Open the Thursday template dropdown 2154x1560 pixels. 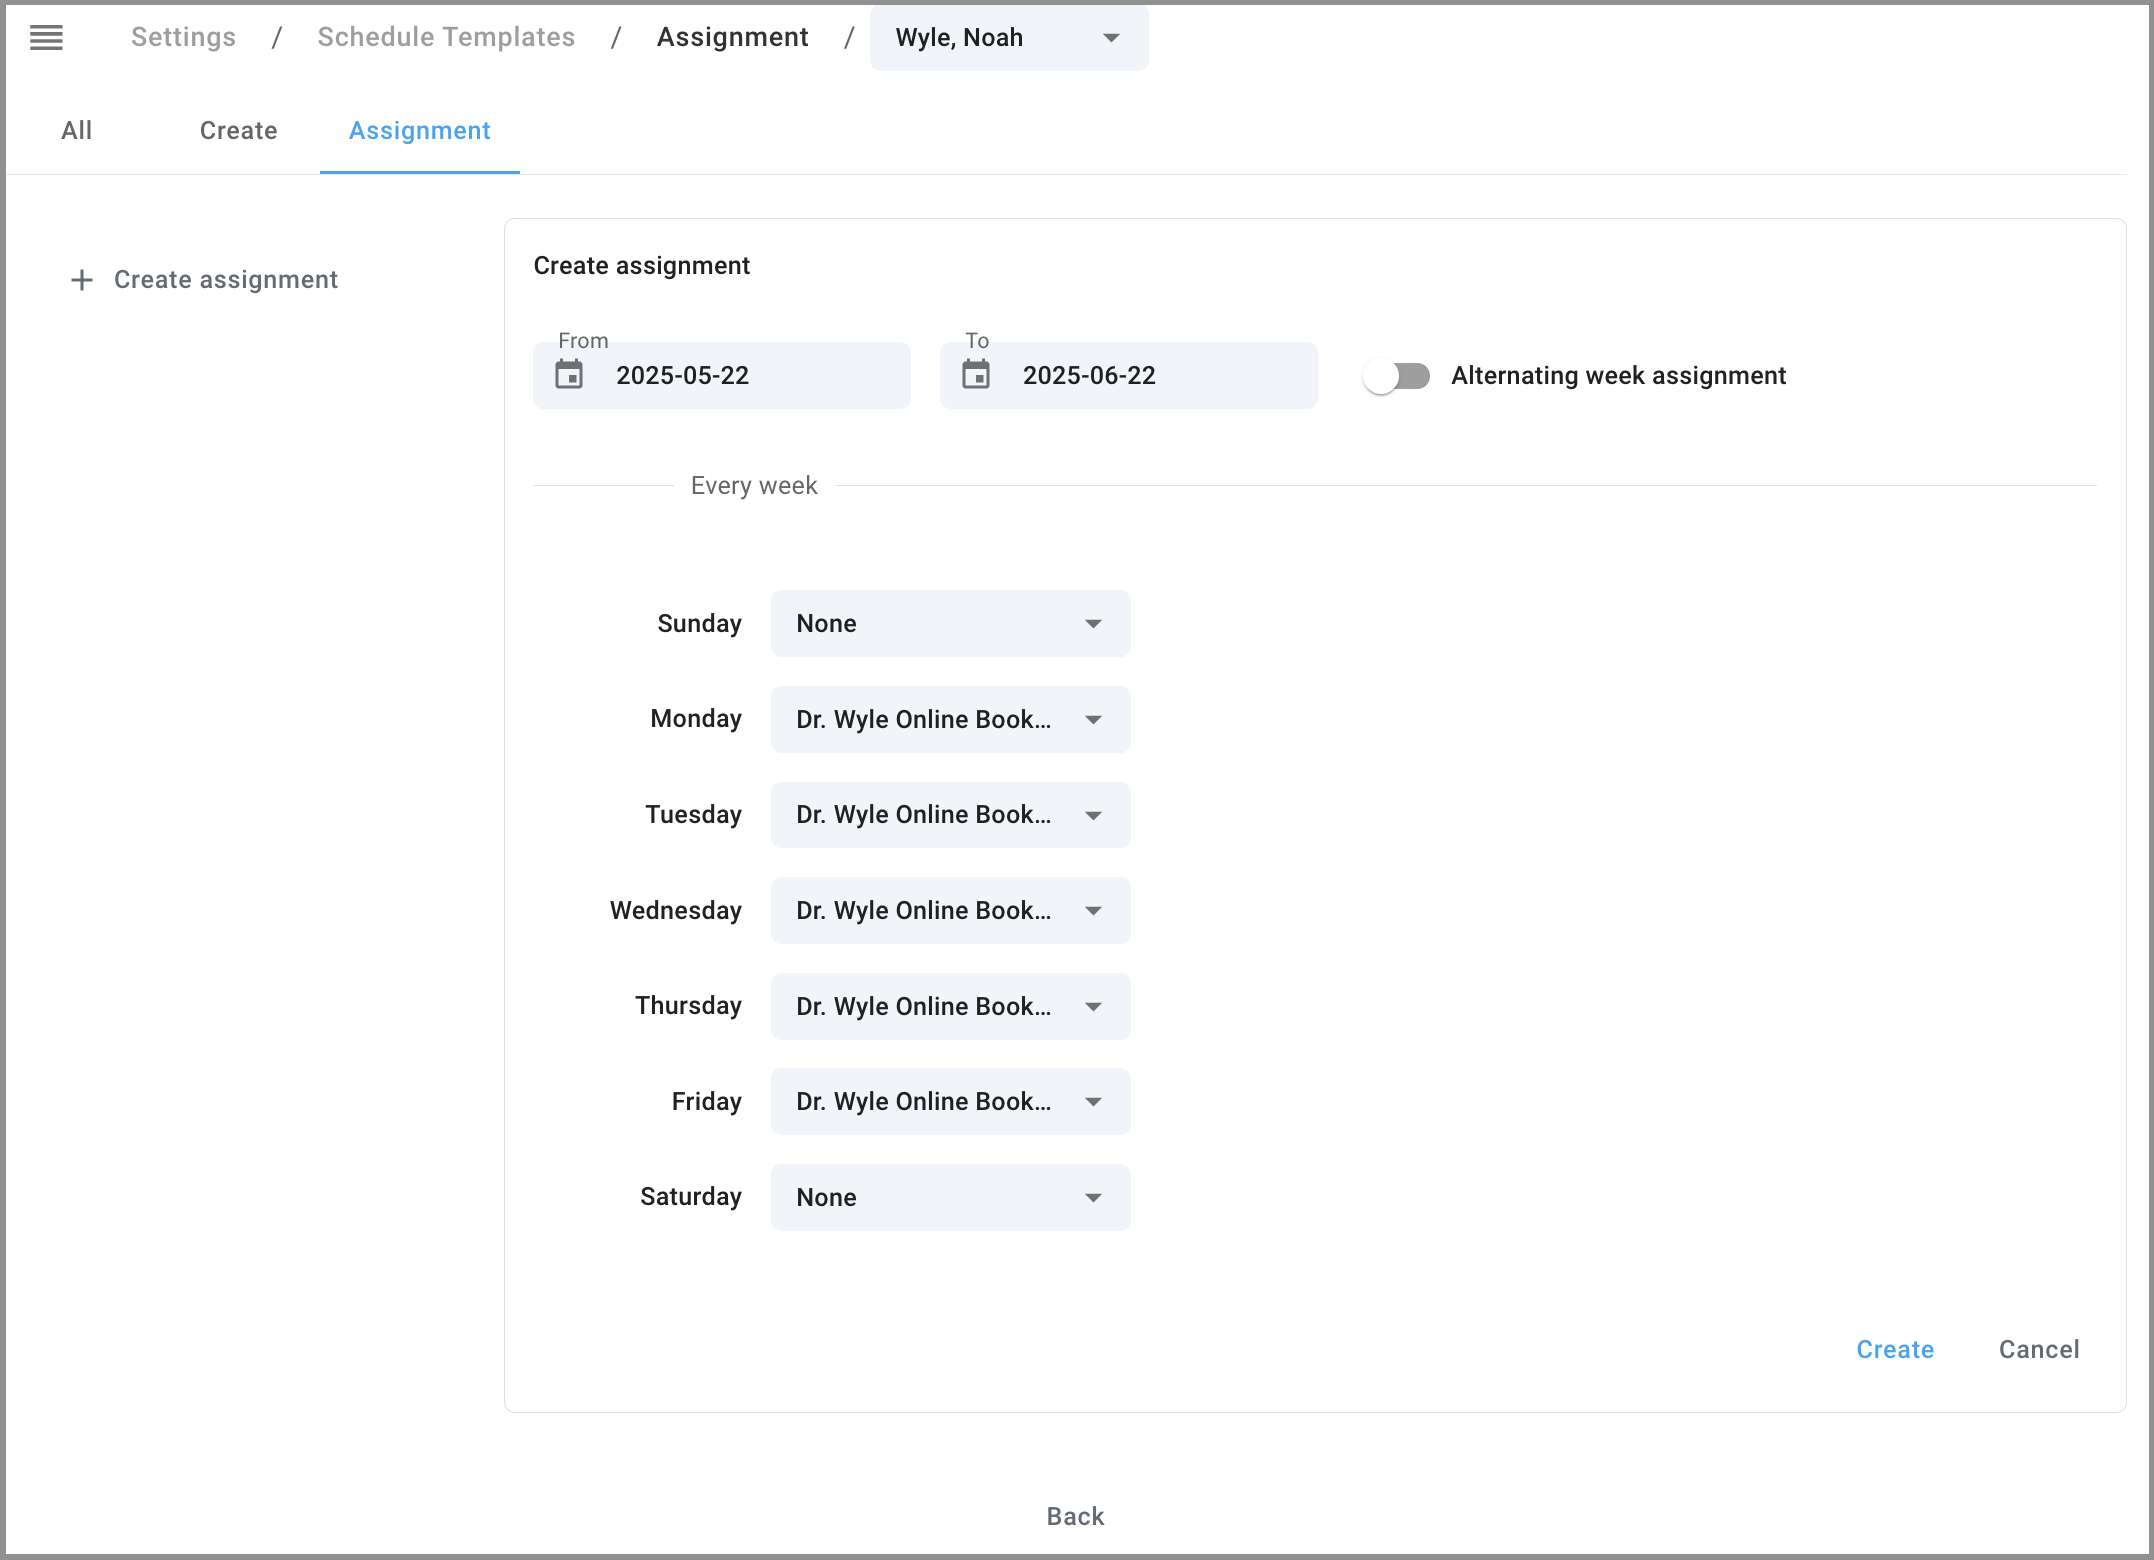(x=950, y=1006)
